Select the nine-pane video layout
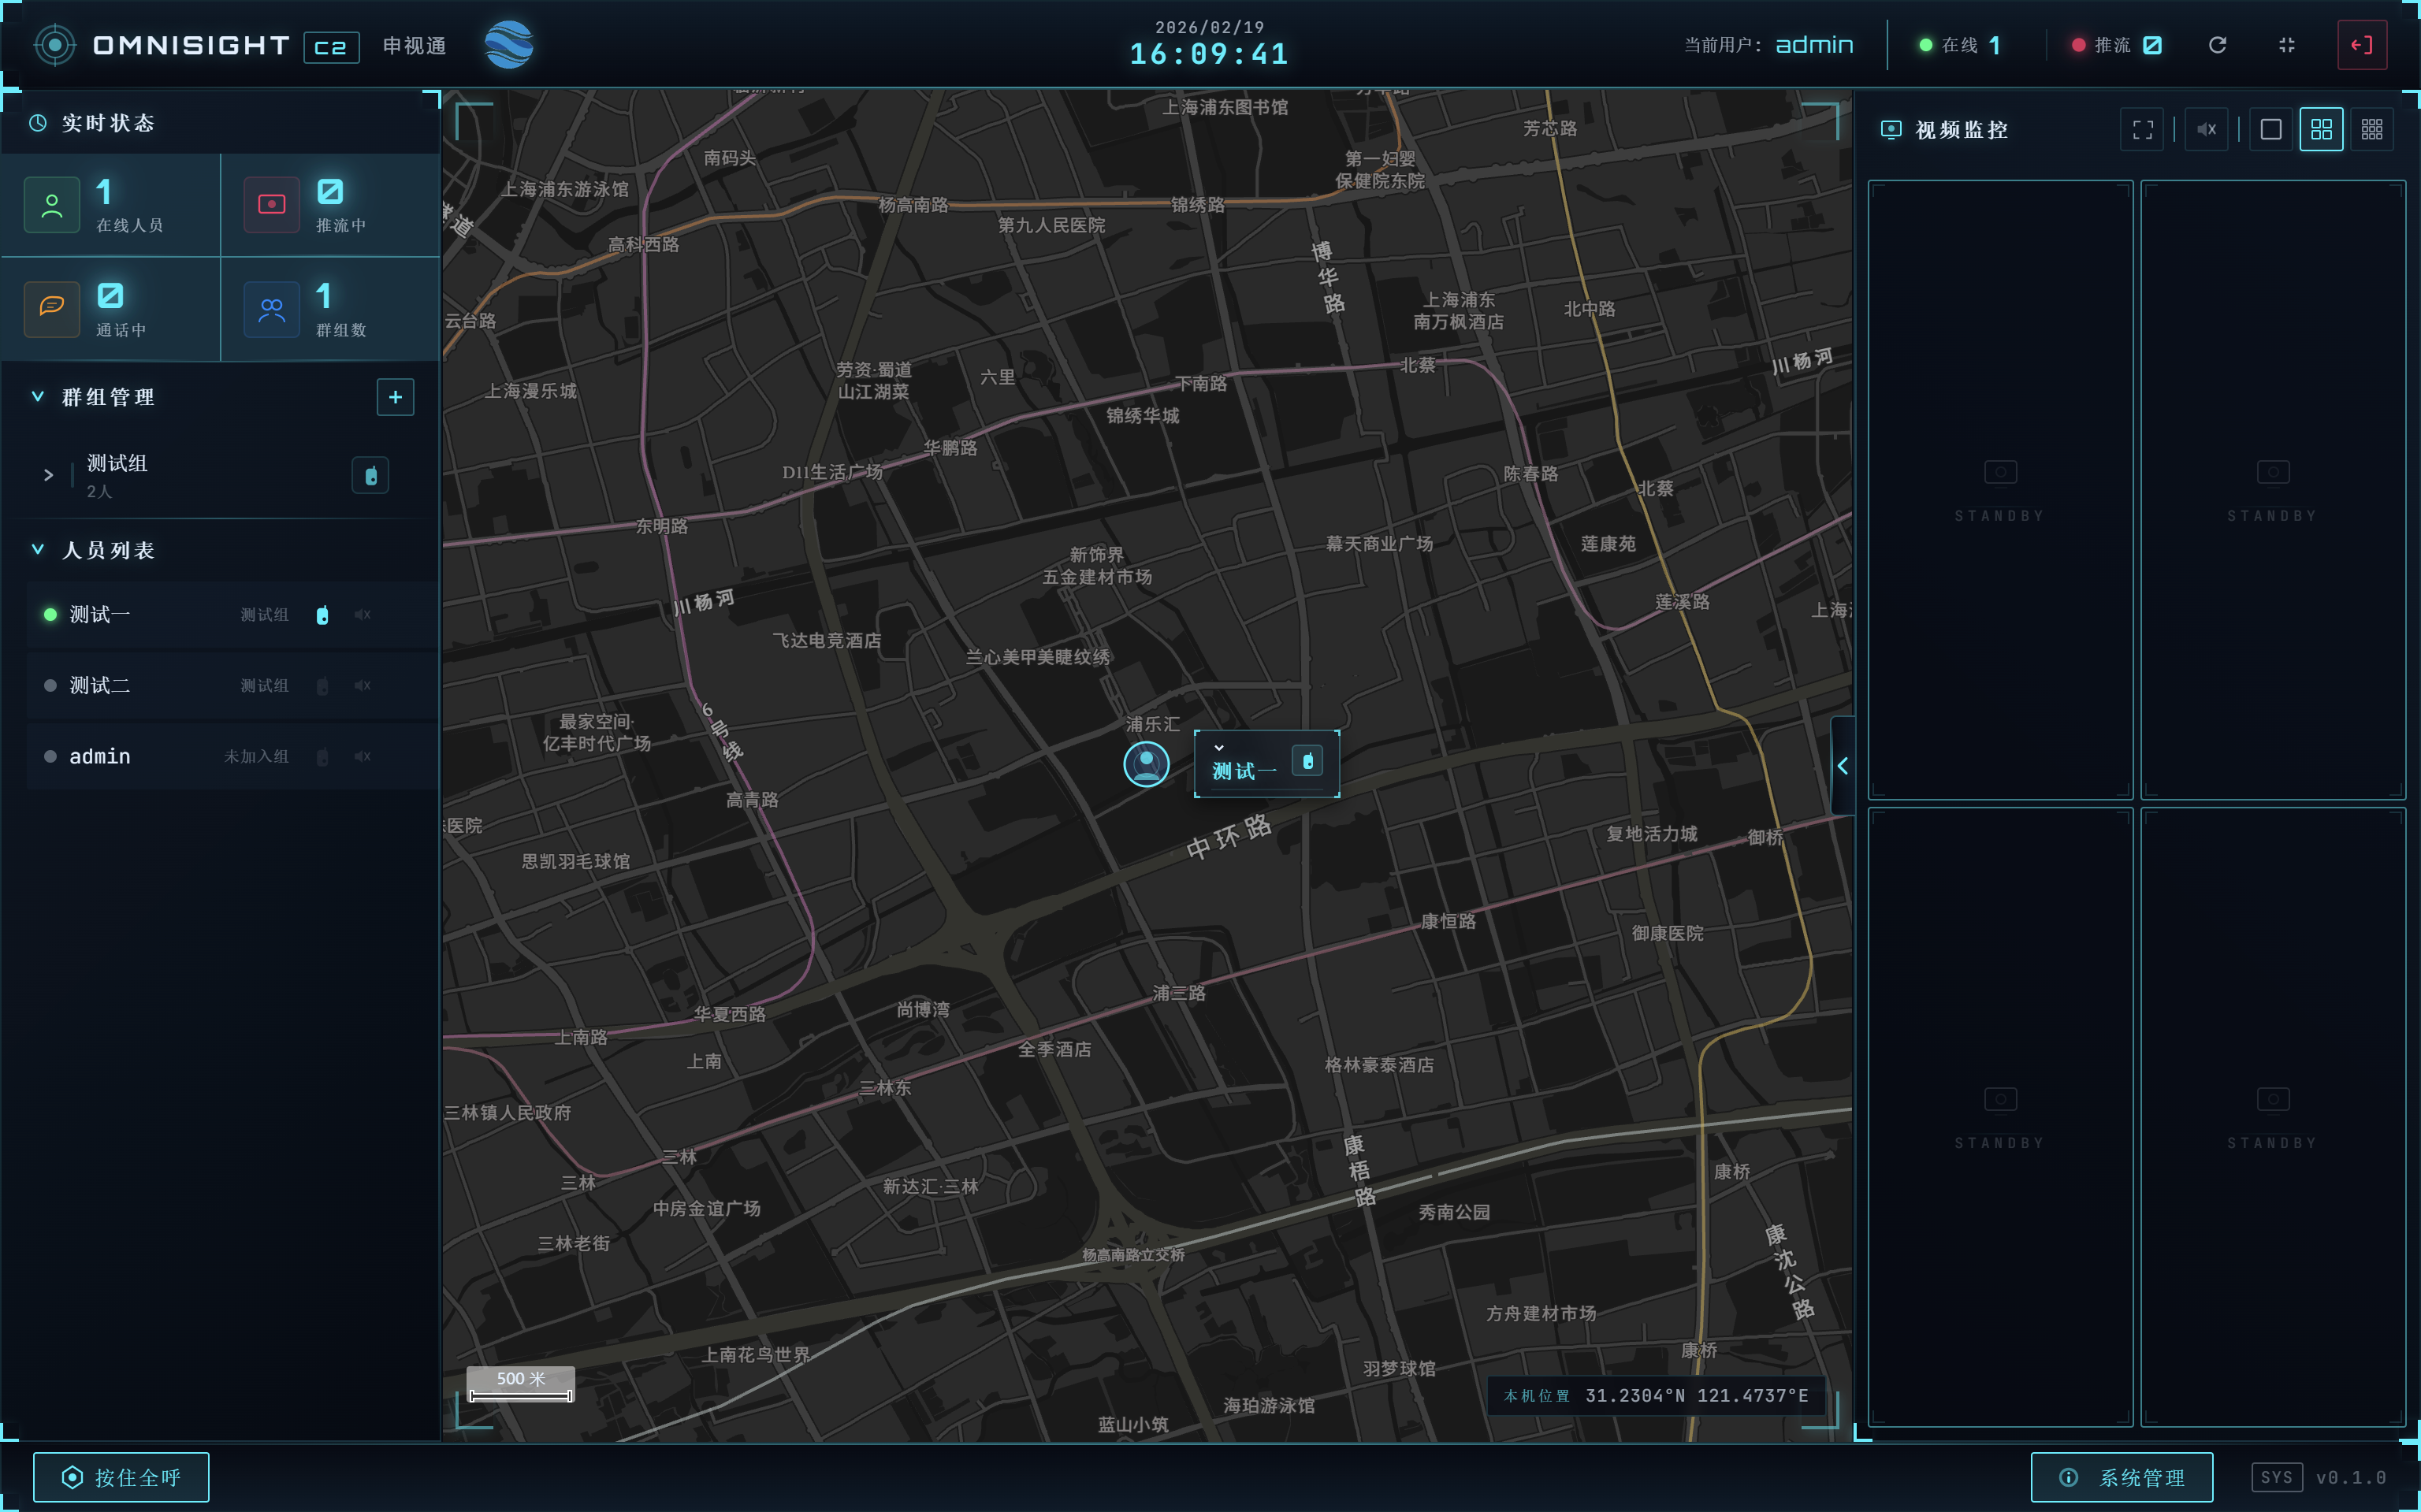This screenshot has width=2421, height=1512. 2371,130
